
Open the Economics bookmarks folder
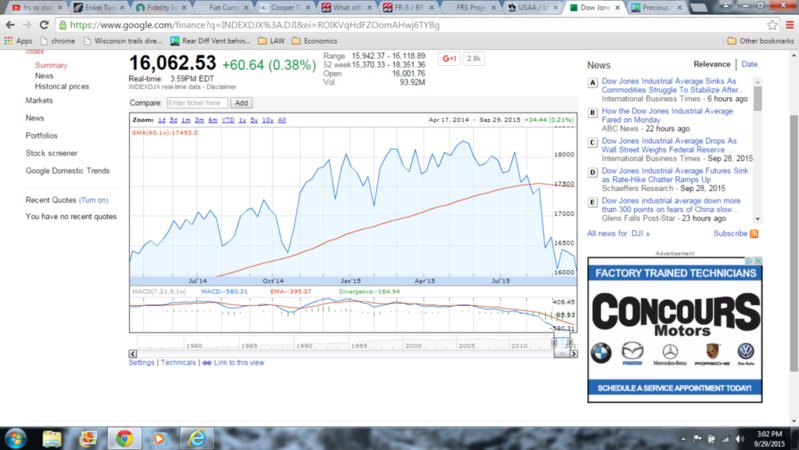point(314,41)
